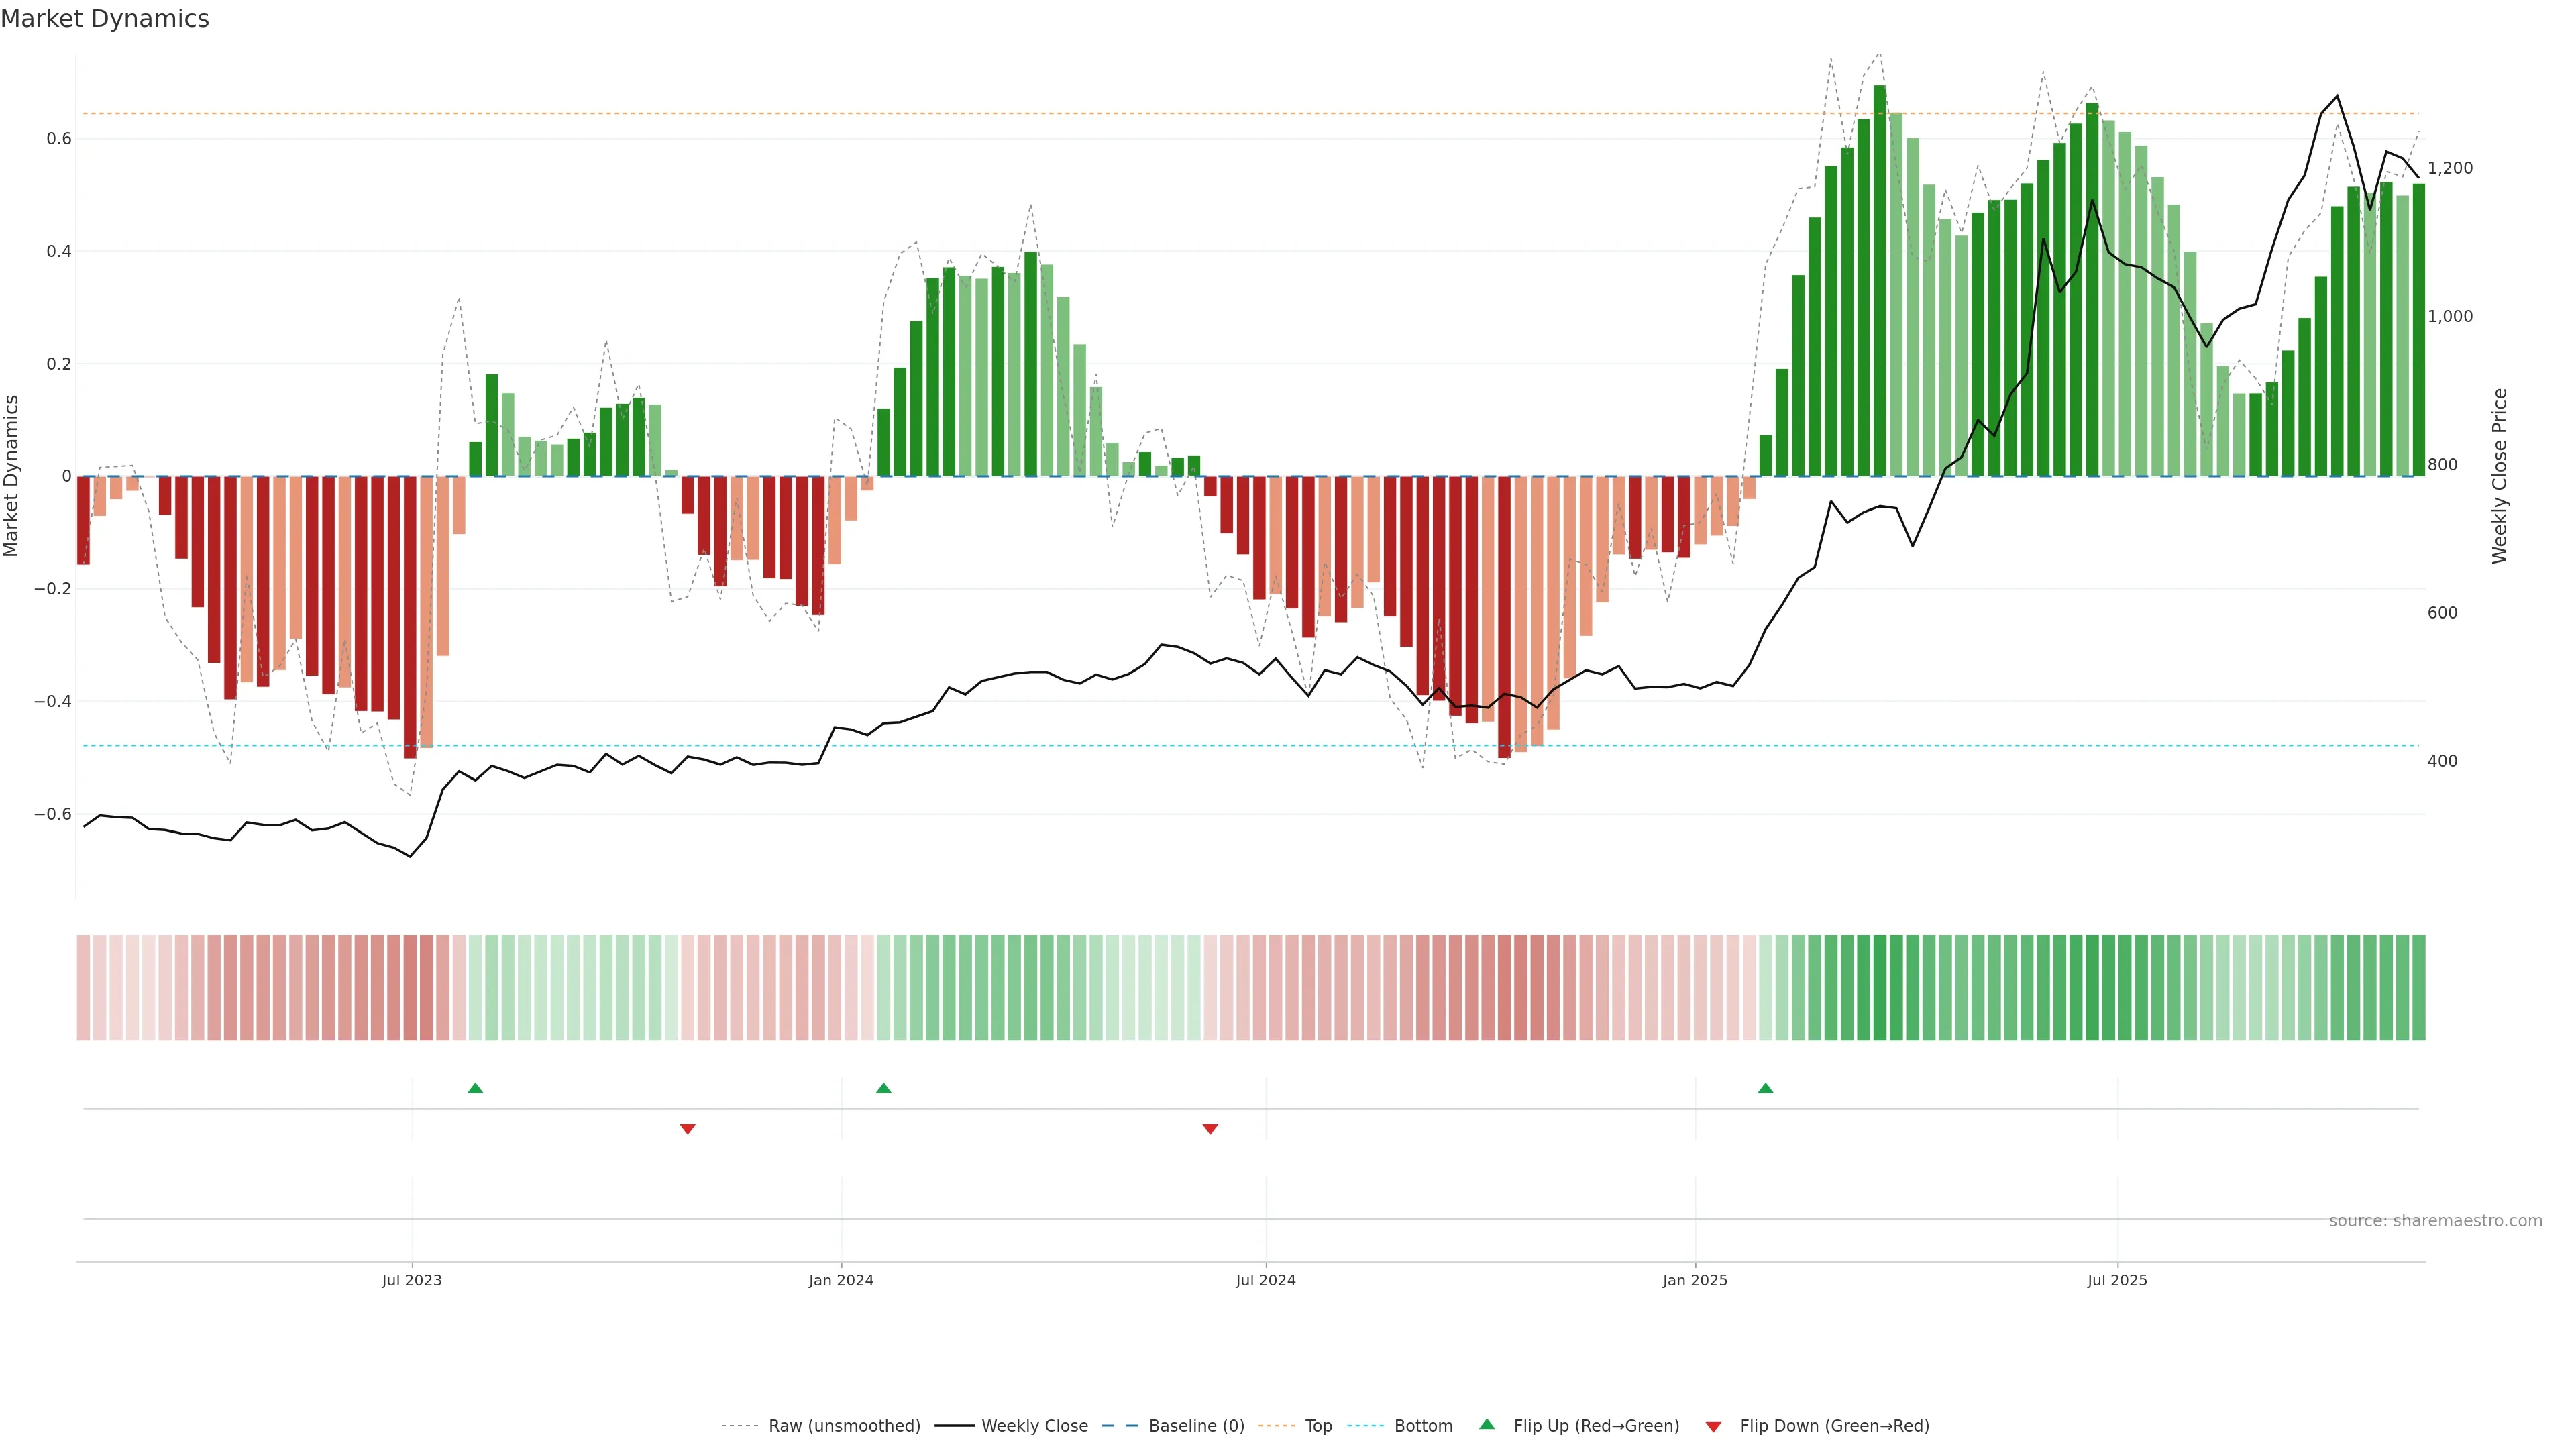Screen dimensions: 2576x1449
Task: Click the first pale red heatmap cell
Action: 83,987
